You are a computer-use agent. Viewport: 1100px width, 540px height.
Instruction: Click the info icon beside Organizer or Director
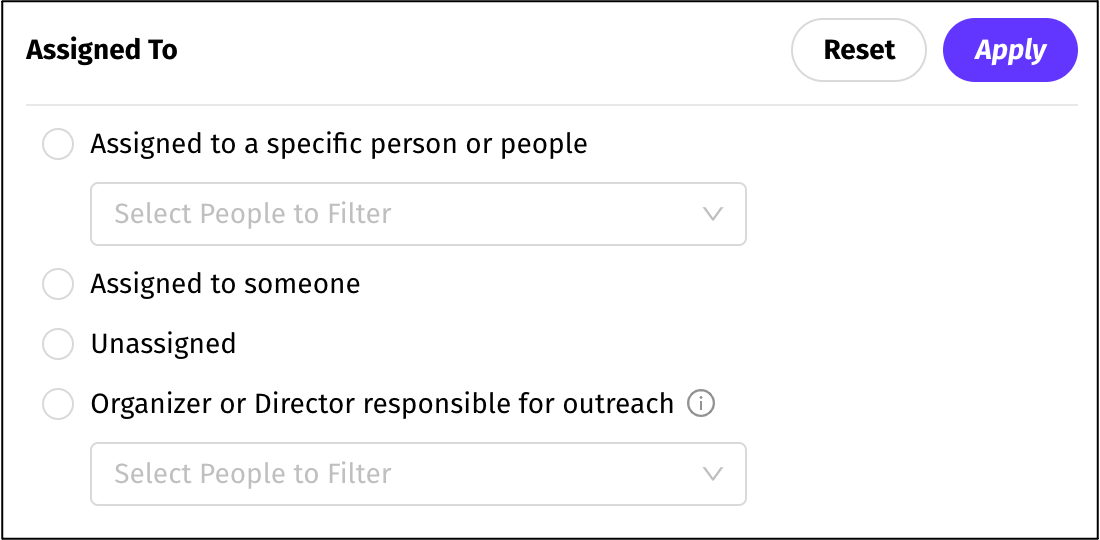point(701,404)
